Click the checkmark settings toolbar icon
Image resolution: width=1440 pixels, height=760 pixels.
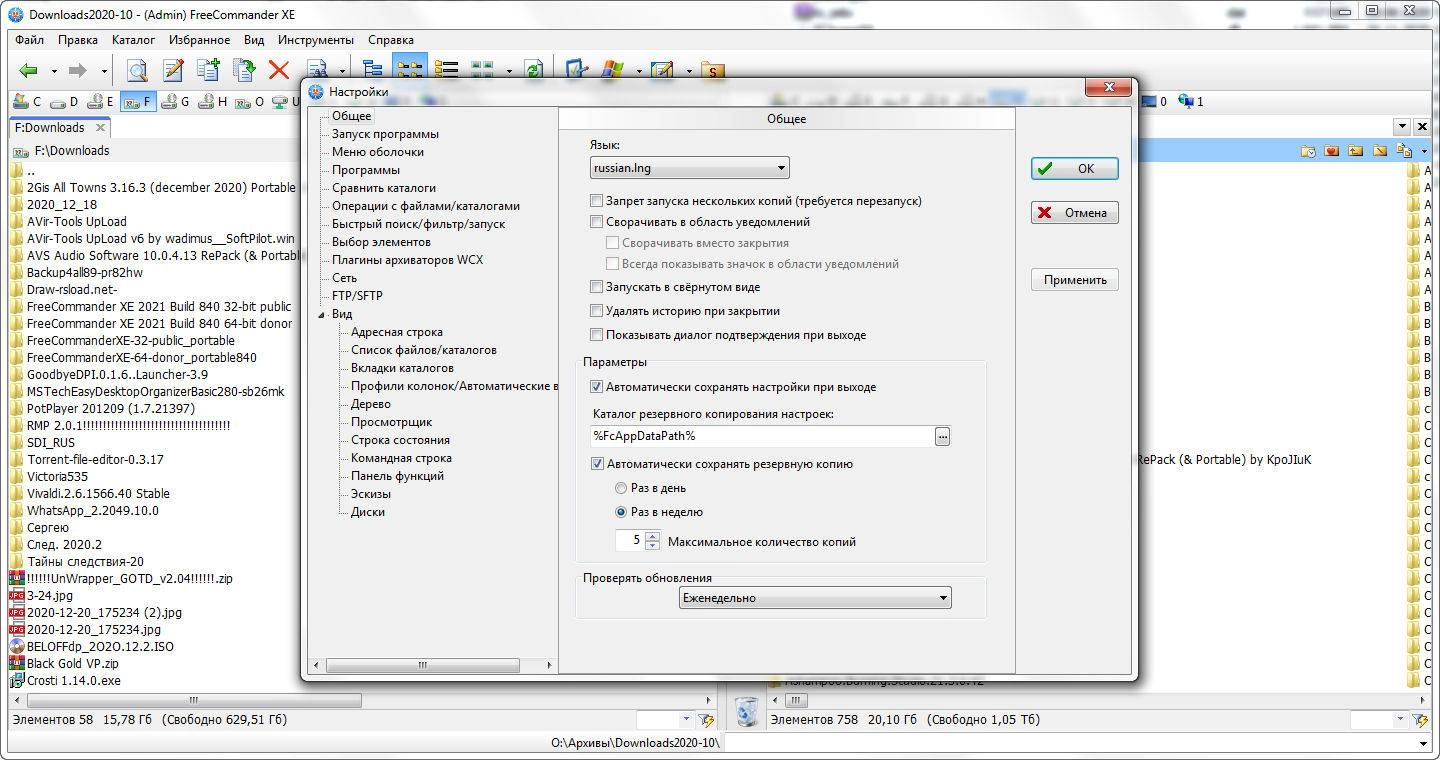[x=577, y=70]
